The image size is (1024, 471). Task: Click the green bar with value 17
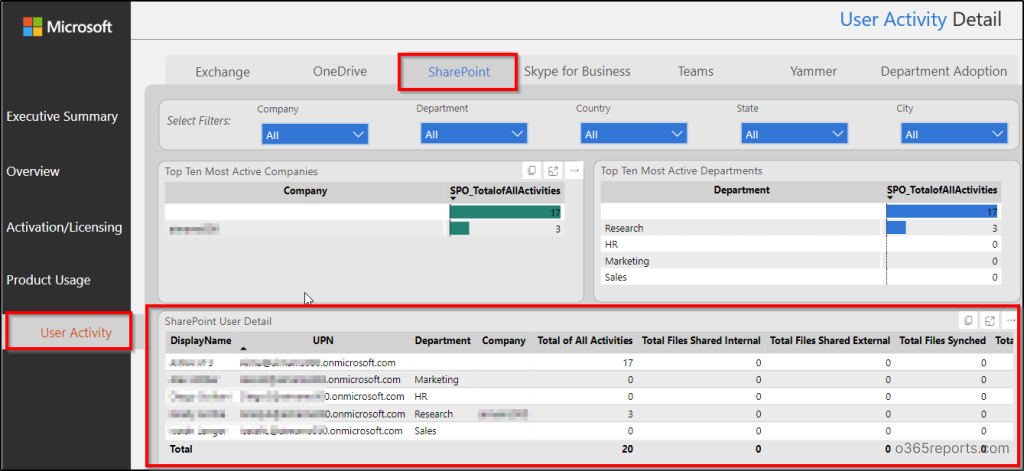[x=505, y=212]
